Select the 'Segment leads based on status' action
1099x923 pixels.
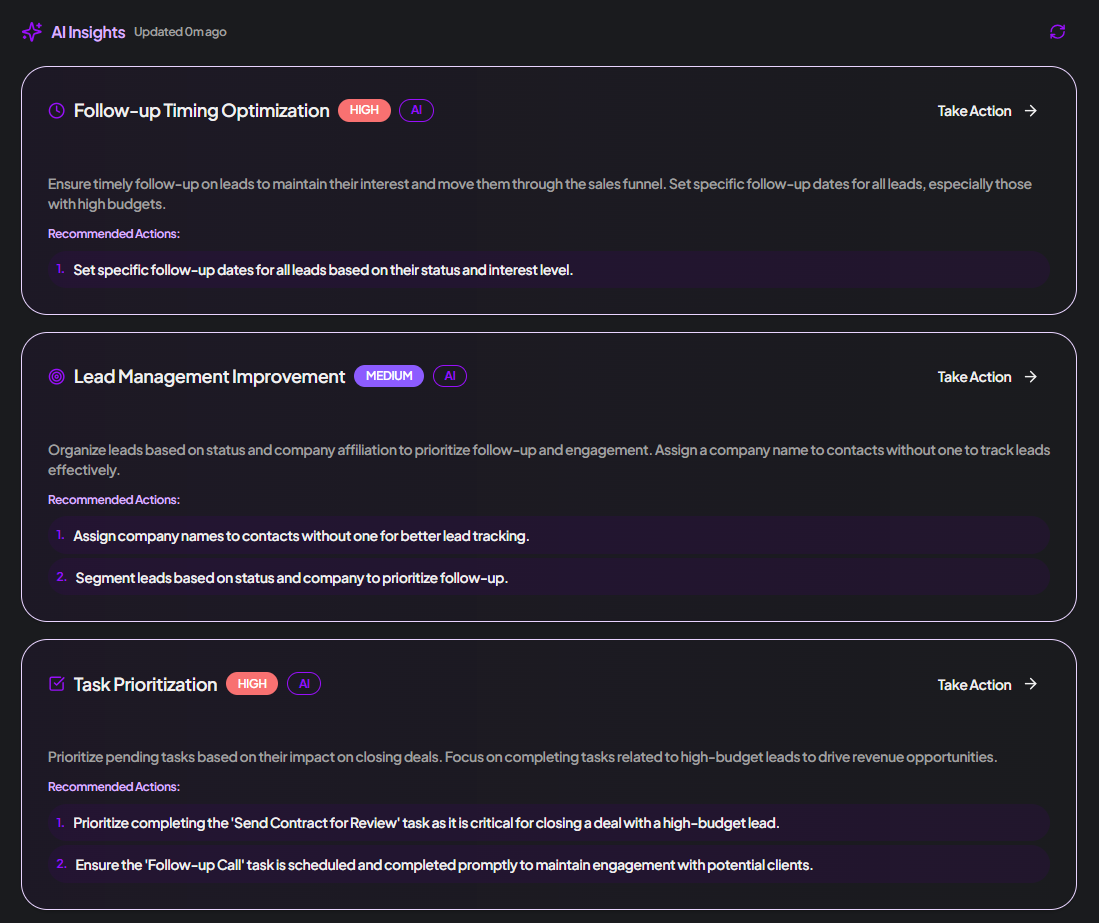[x=548, y=578]
